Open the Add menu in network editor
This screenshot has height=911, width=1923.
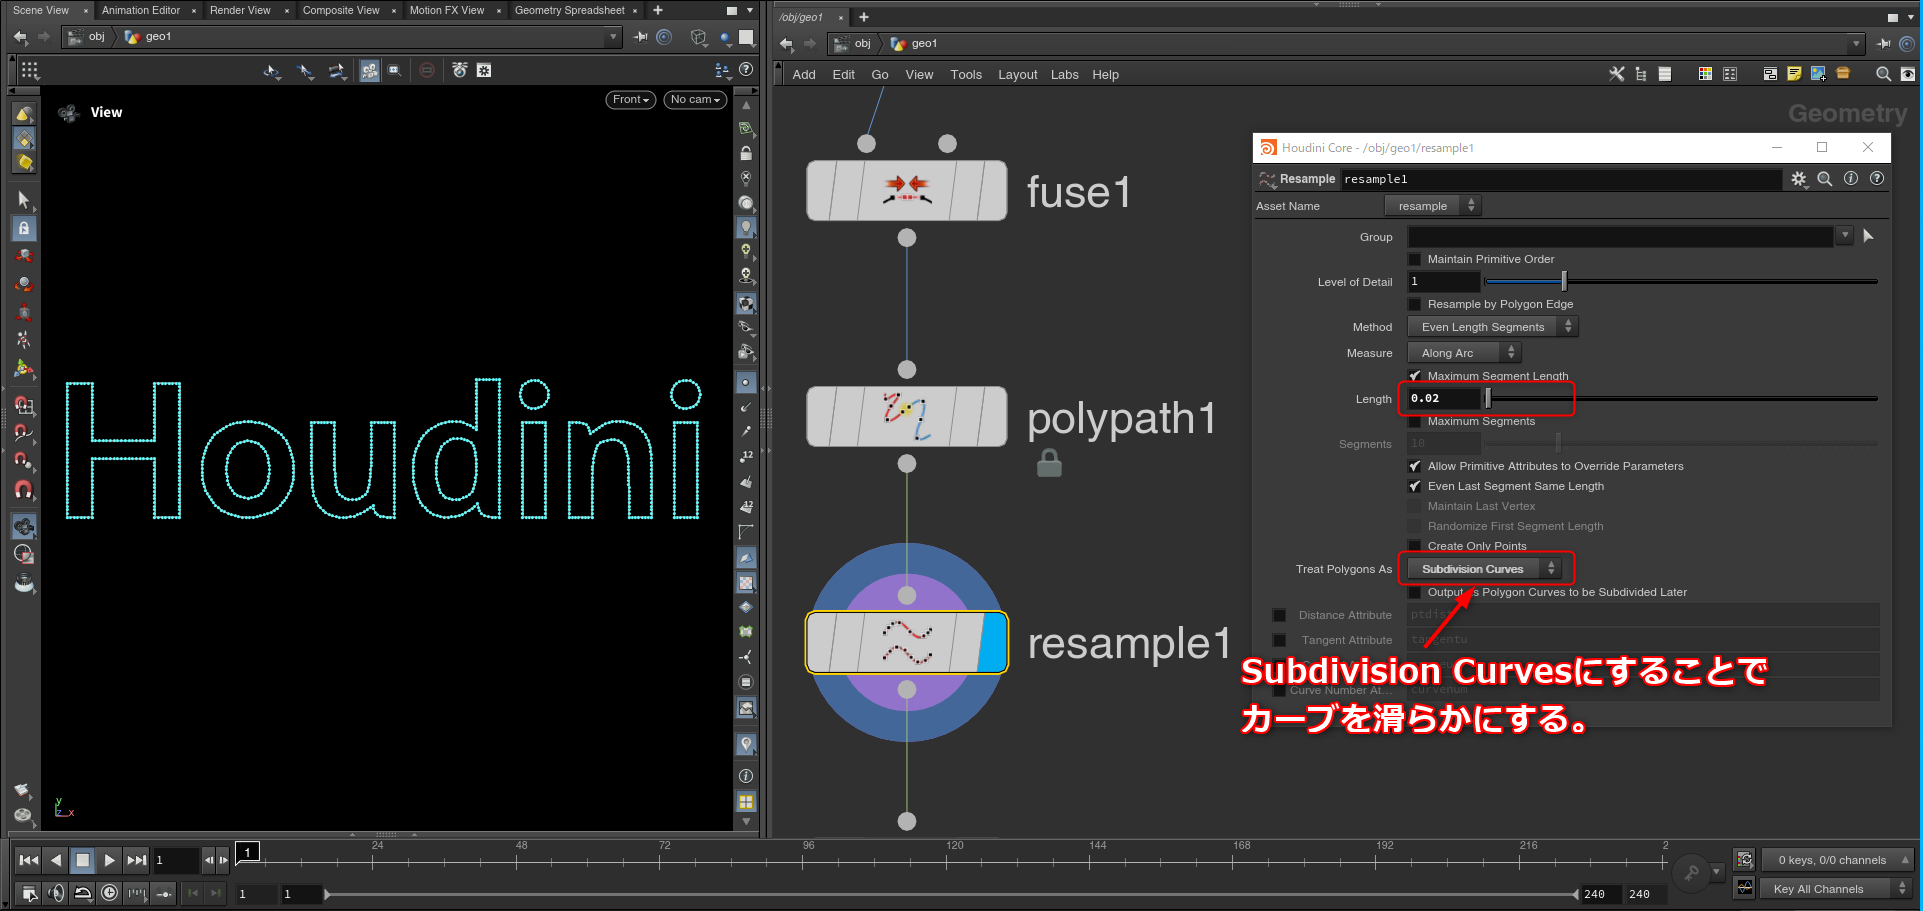tap(804, 75)
